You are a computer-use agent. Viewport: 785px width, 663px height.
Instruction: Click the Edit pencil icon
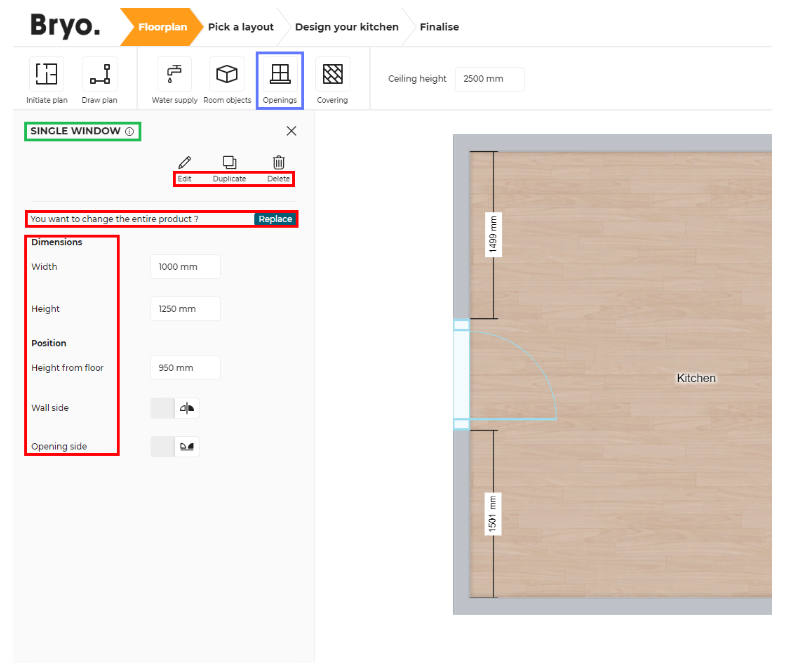184,162
